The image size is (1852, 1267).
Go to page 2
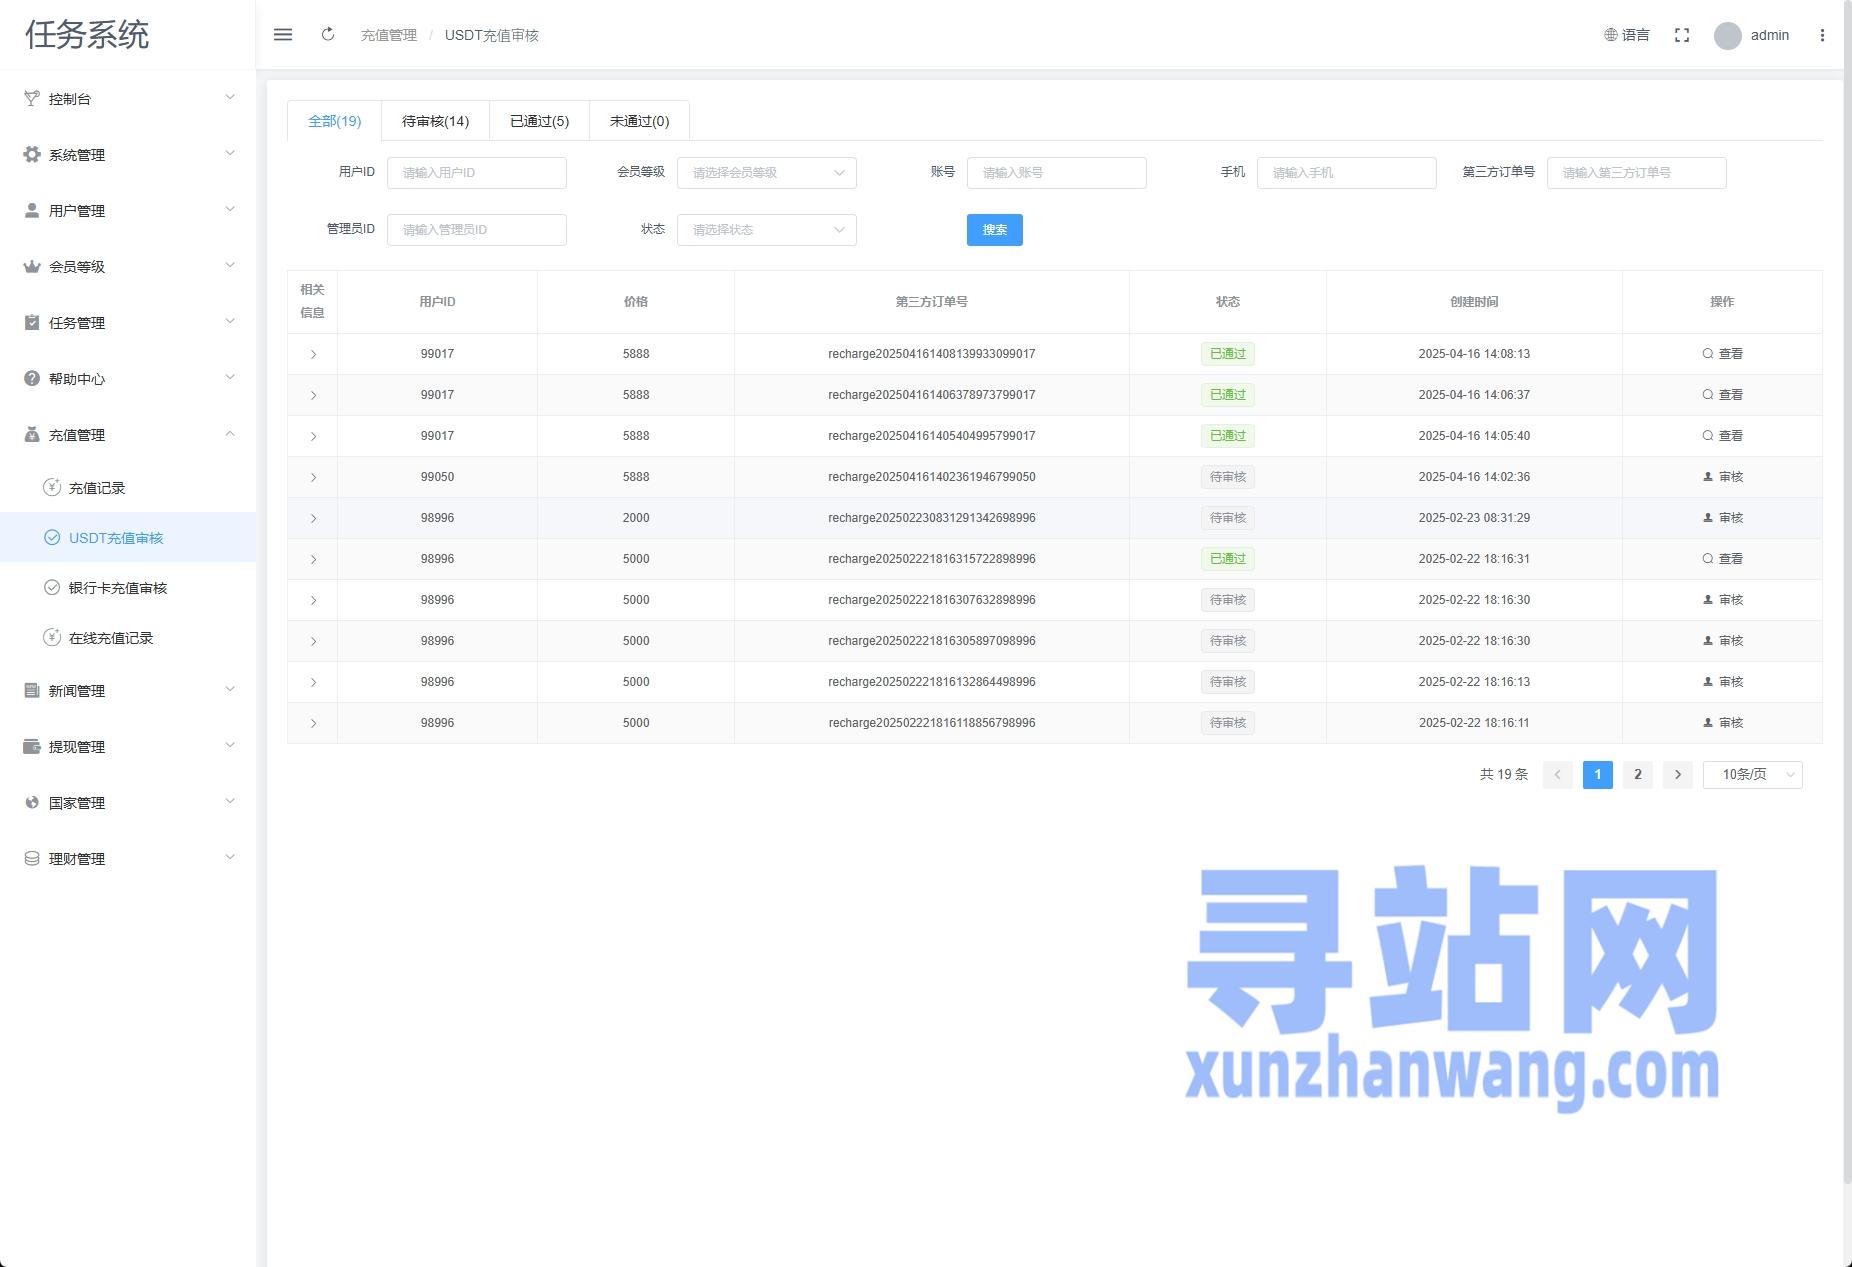(x=1637, y=775)
